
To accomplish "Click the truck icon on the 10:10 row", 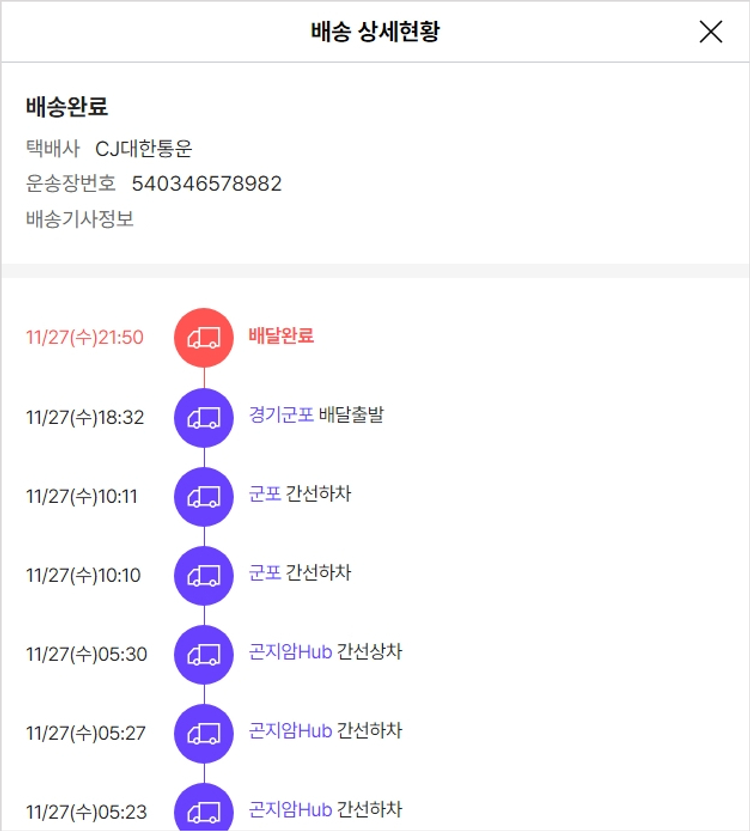I will click(x=204, y=575).
